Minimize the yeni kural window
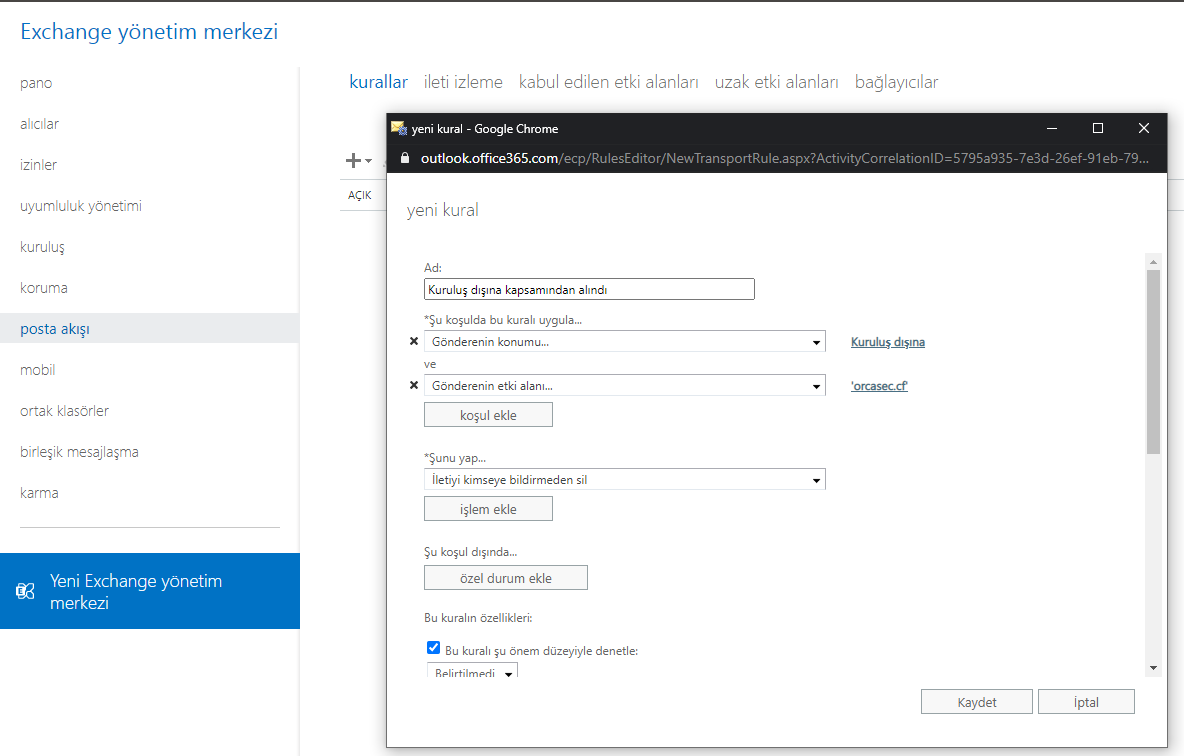Image resolution: width=1184 pixels, height=756 pixels. pos(1051,128)
